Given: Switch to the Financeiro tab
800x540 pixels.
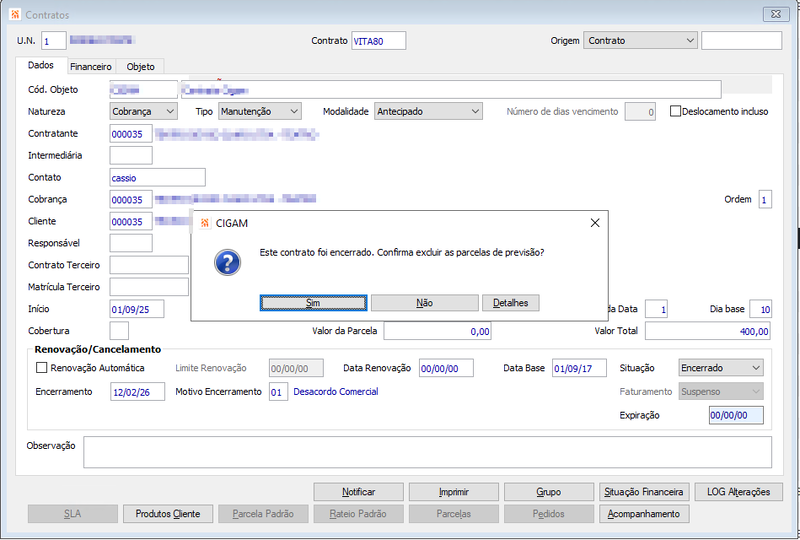Looking at the screenshot, I should click(91, 66).
